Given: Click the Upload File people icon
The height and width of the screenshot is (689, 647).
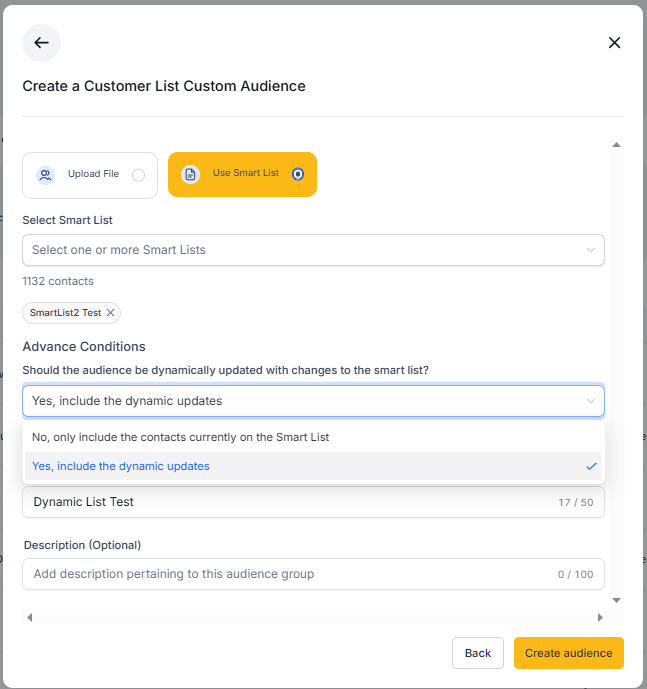Looking at the screenshot, I should 45,175.
